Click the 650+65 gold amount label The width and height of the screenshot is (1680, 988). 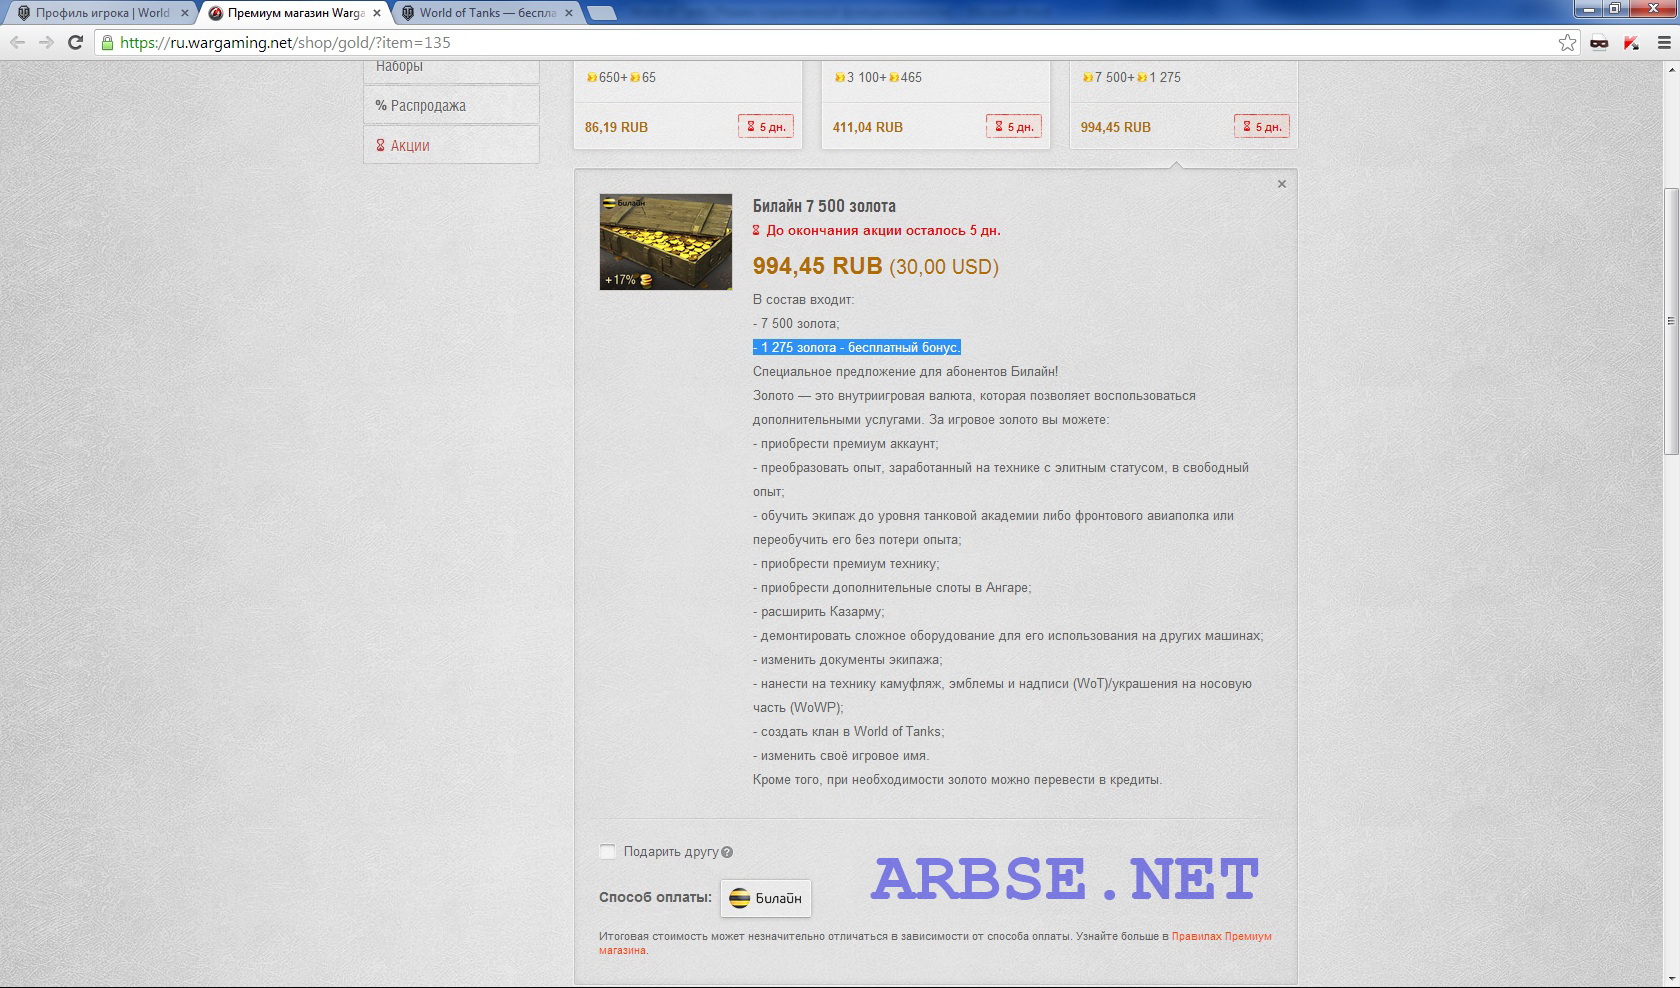[621, 77]
